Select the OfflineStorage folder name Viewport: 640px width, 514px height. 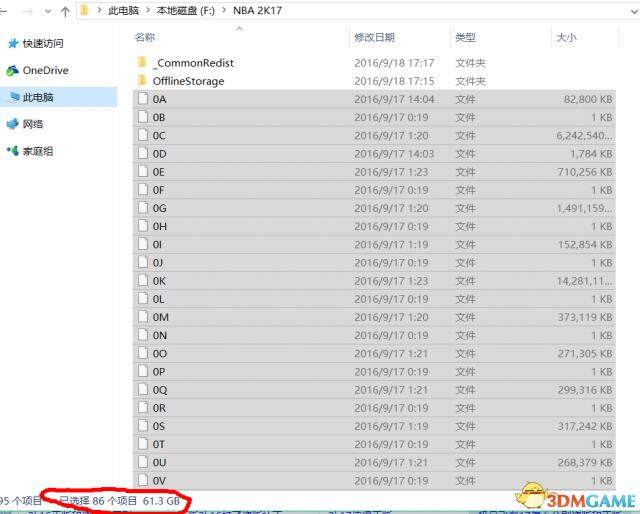[189, 81]
